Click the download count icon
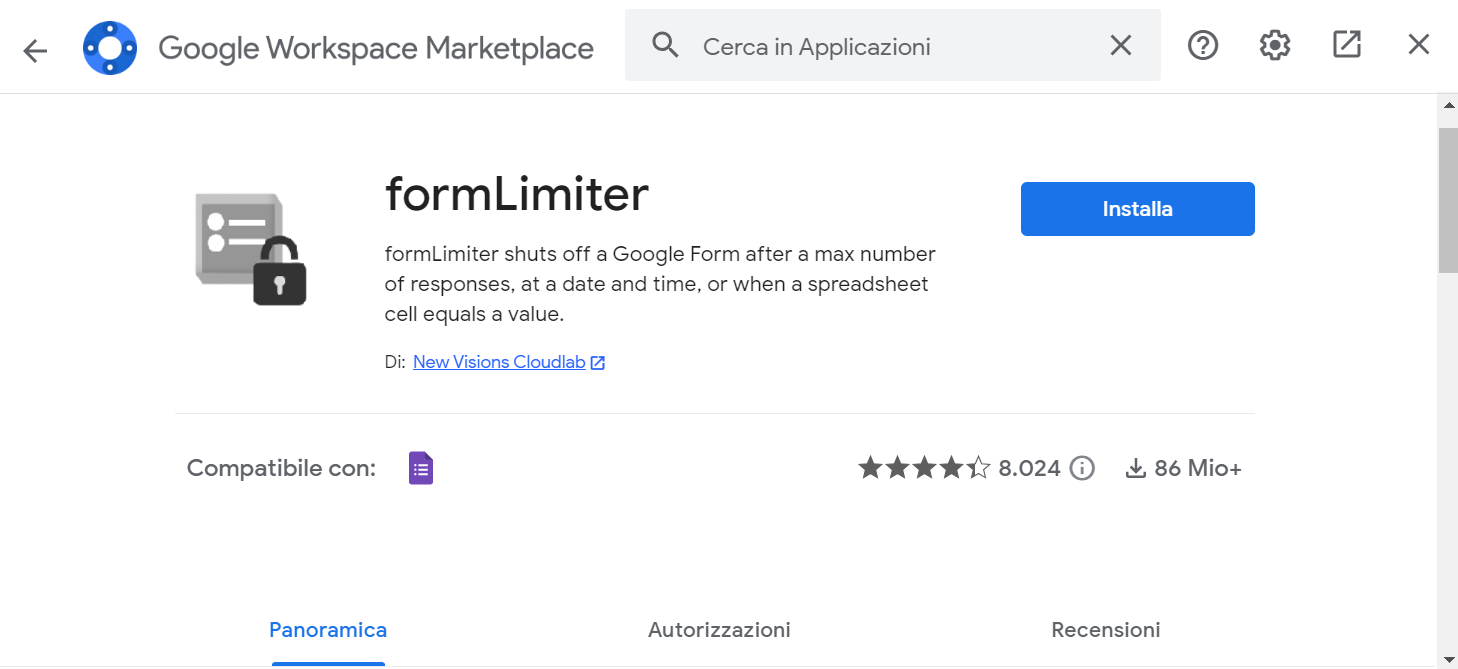The width and height of the screenshot is (1458, 669). click(1135, 468)
